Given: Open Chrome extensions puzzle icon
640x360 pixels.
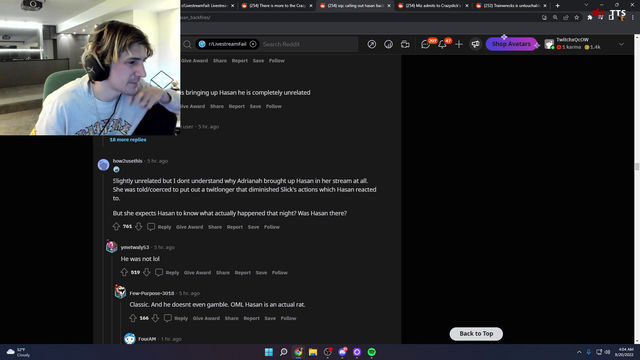Looking at the screenshot, I should coord(589,18).
